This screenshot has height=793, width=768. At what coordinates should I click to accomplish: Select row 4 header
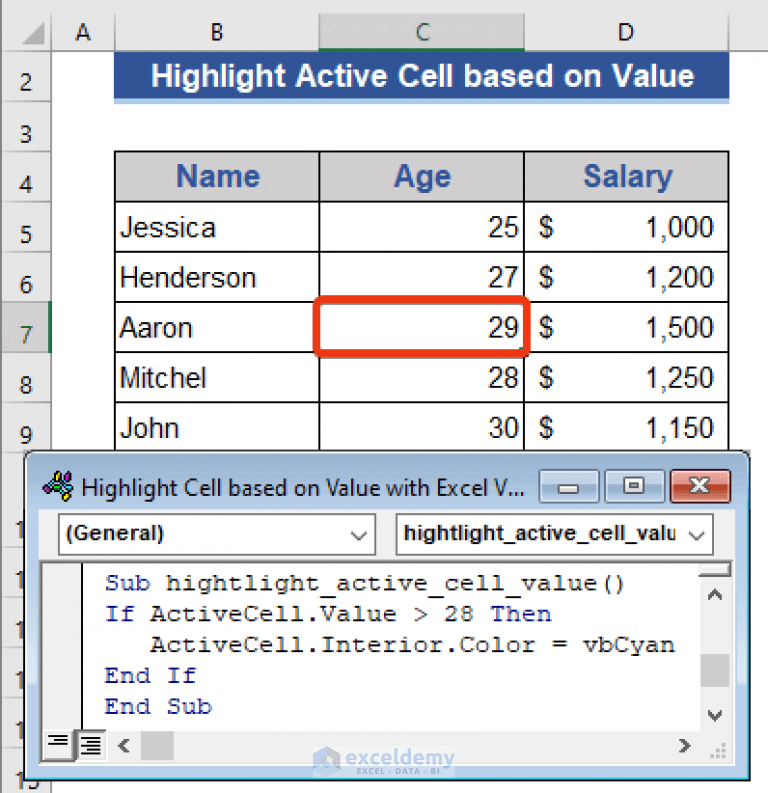[26, 178]
